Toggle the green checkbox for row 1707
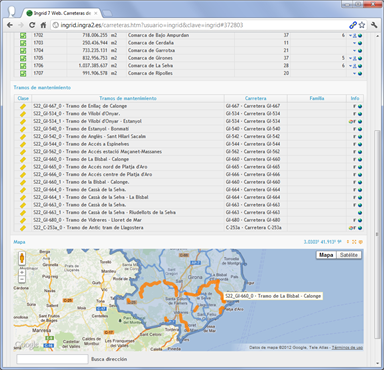This screenshot has height=370, width=384. point(23,73)
